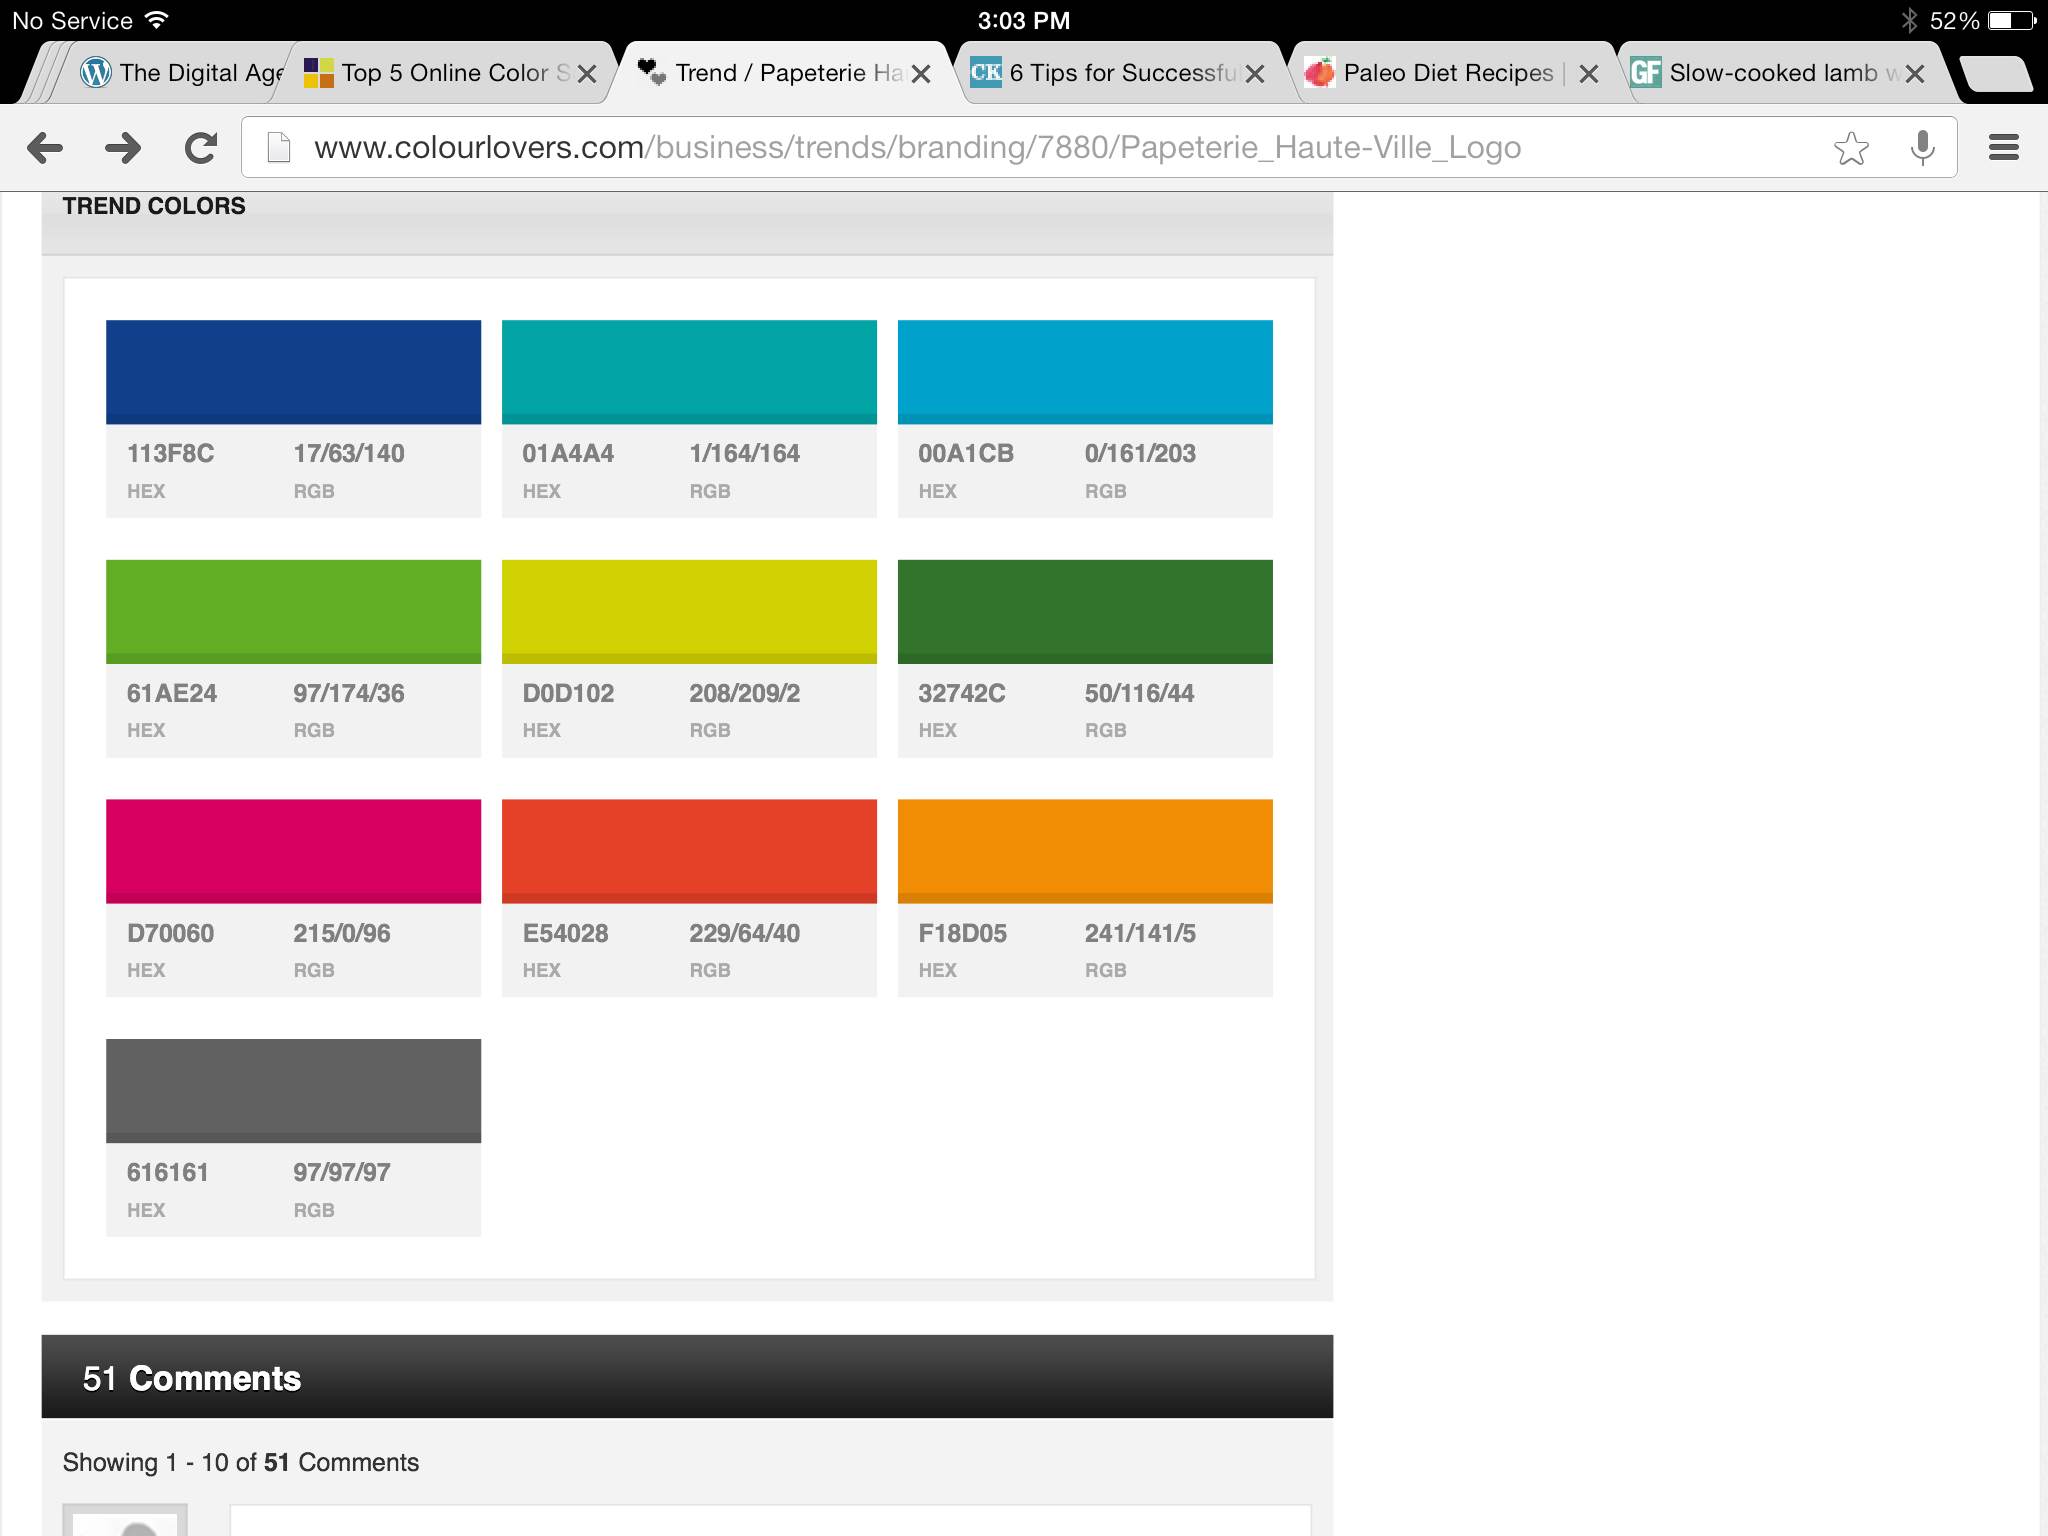Bookmark page with the star icon
2048x1536 pixels.
[1851, 148]
